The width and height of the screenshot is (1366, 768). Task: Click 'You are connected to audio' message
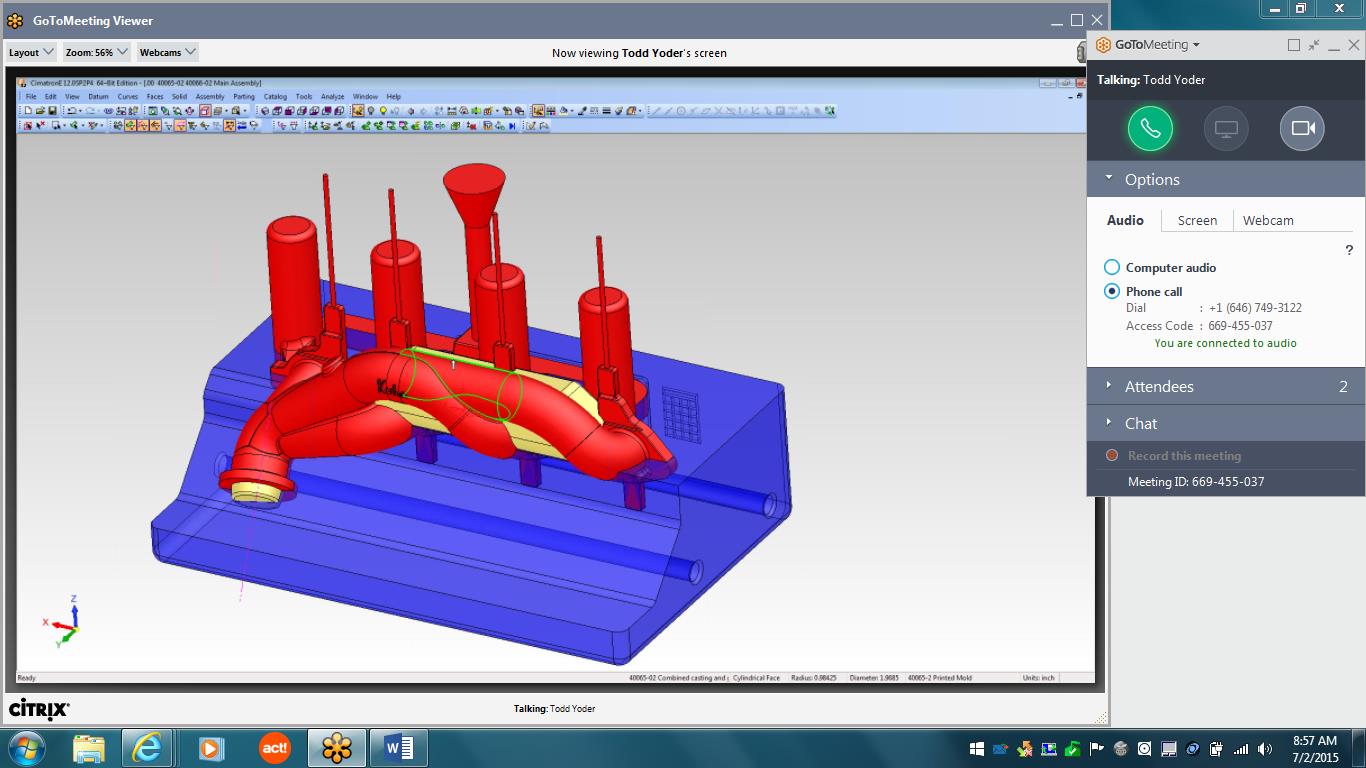(x=1225, y=343)
